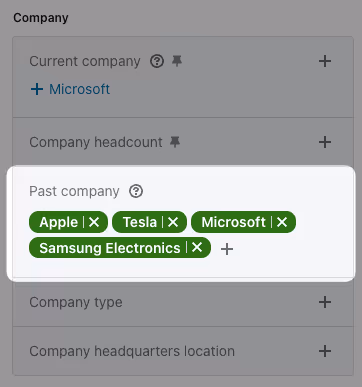The image size is (362, 387).
Task: Remove the Microsoft past company chip
Action: tap(282, 222)
